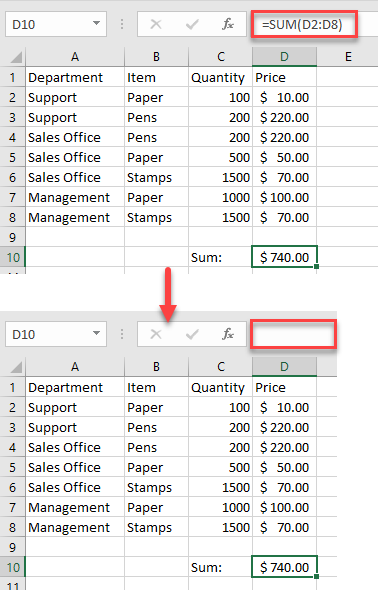
Task: Click quantity 1000 cell in bottom sheet
Action: click(x=220, y=507)
